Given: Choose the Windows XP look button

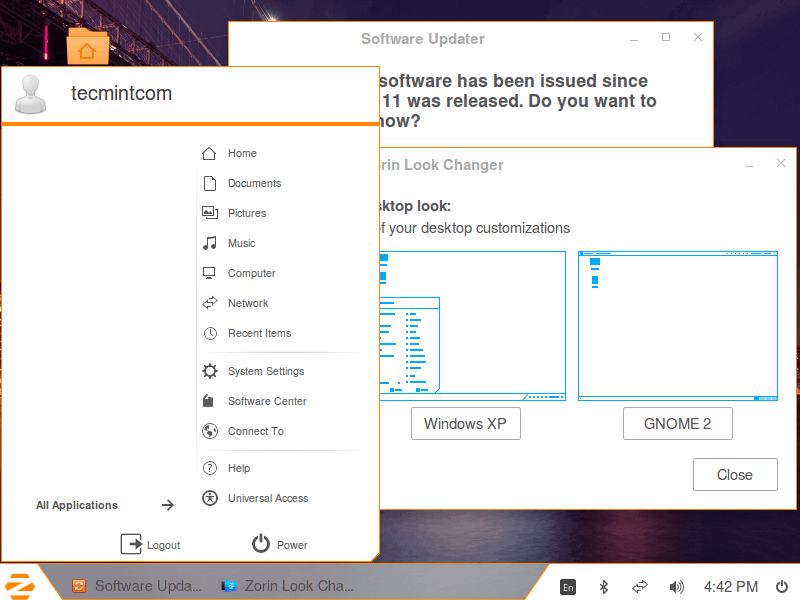Looking at the screenshot, I should [x=466, y=423].
